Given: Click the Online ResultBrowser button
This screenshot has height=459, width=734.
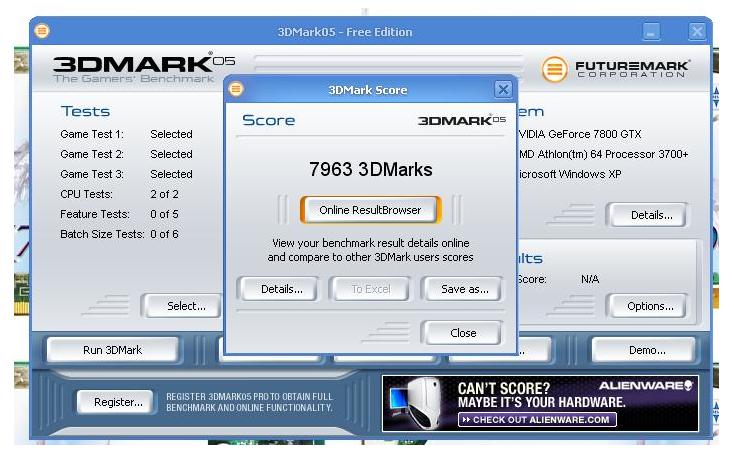Looking at the screenshot, I should pos(370,210).
